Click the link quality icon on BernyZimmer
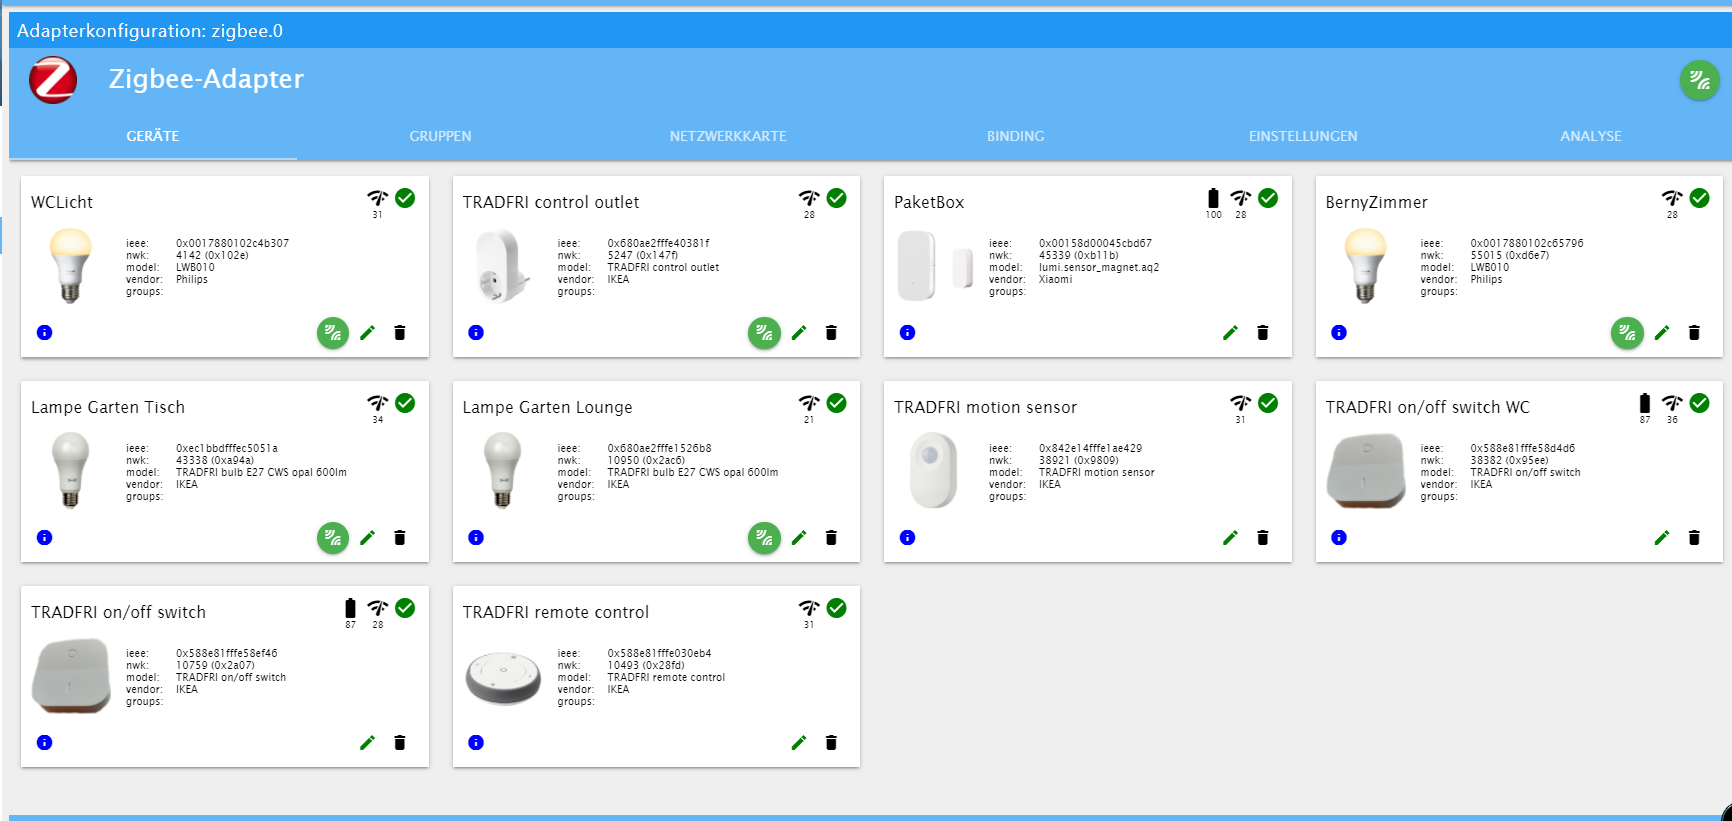 tap(1672, 198)
